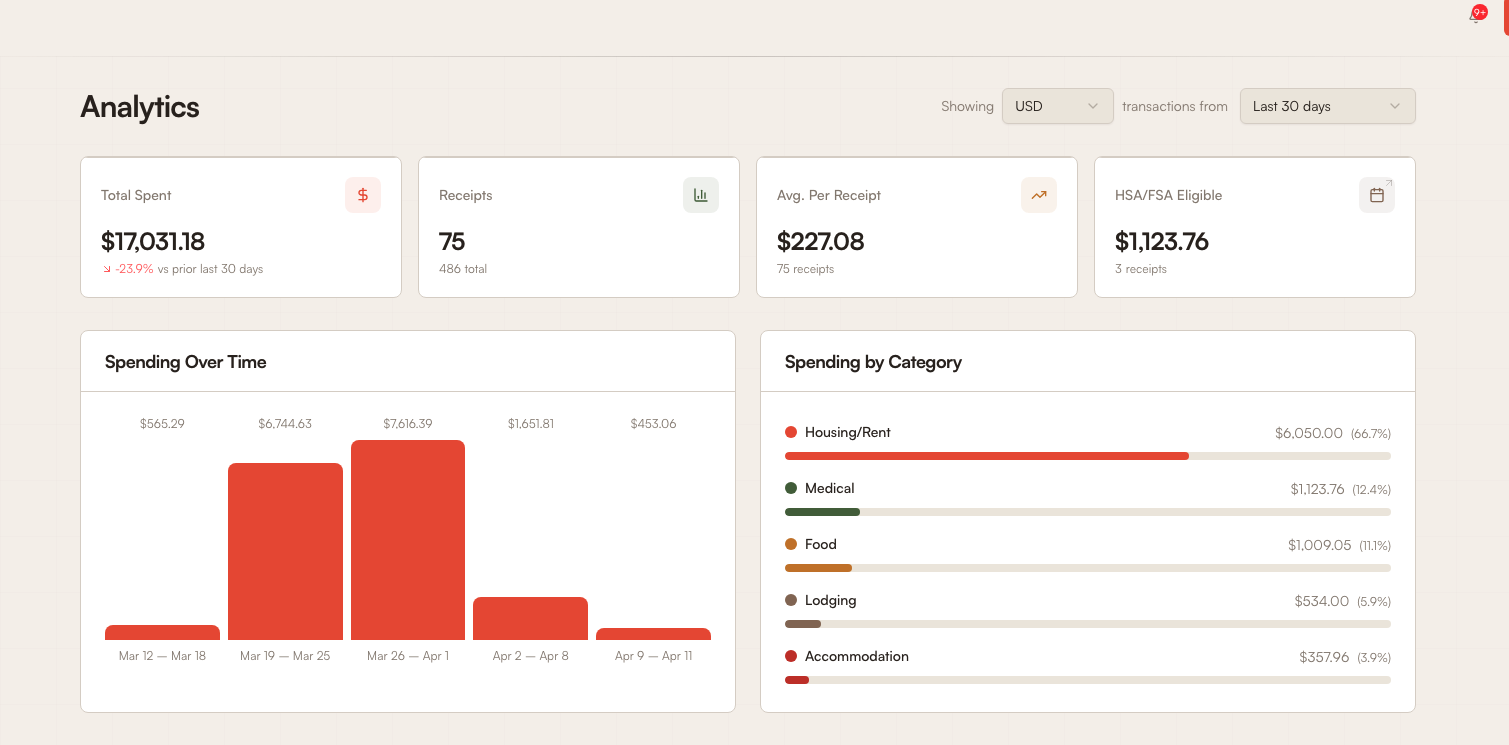Open the USD currency dropdown
Image resolution: width=1509 pixels, height=745 pixels.
click(x=1057, y=106)
